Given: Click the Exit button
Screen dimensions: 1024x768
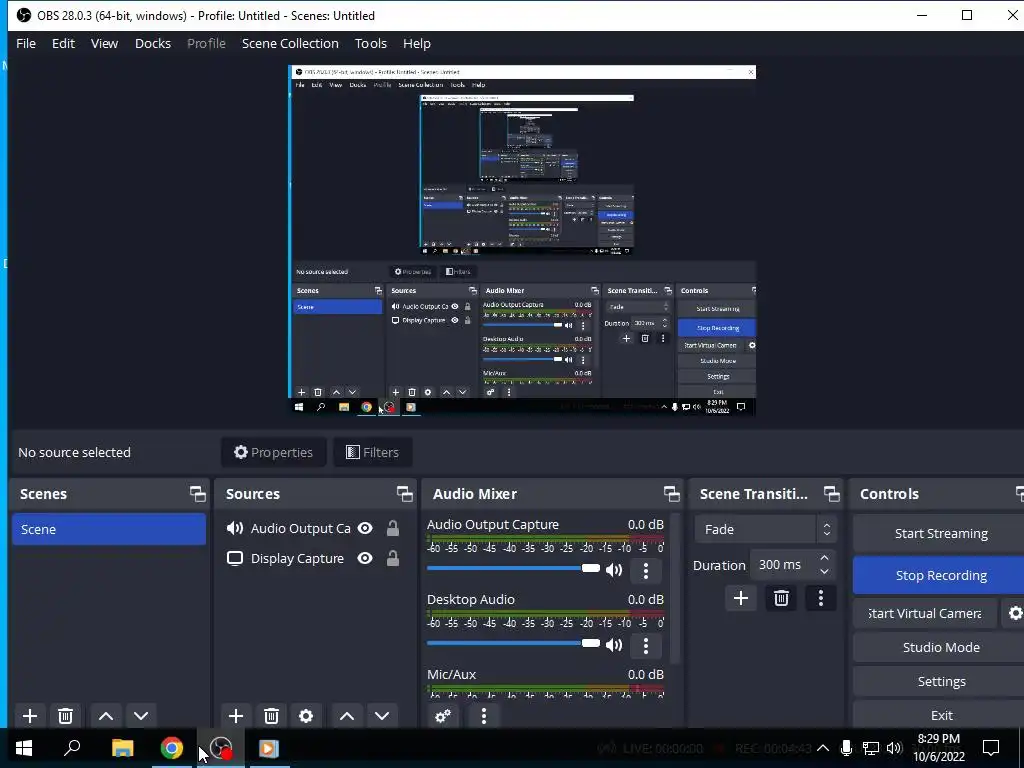Looking at the screenshot, I should click(940, 715).
